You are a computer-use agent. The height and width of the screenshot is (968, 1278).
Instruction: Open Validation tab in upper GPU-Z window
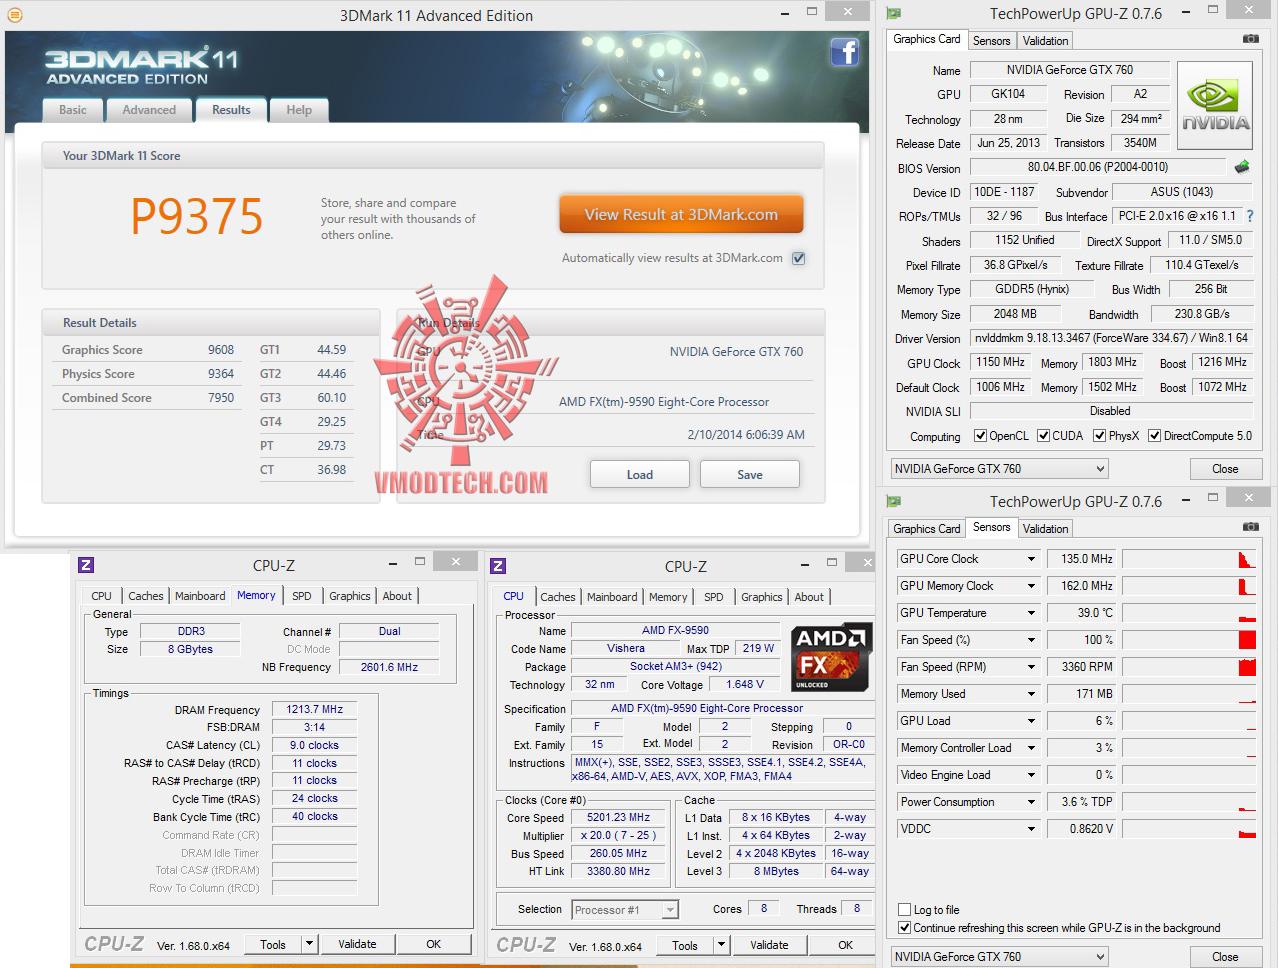(1045, 41)
